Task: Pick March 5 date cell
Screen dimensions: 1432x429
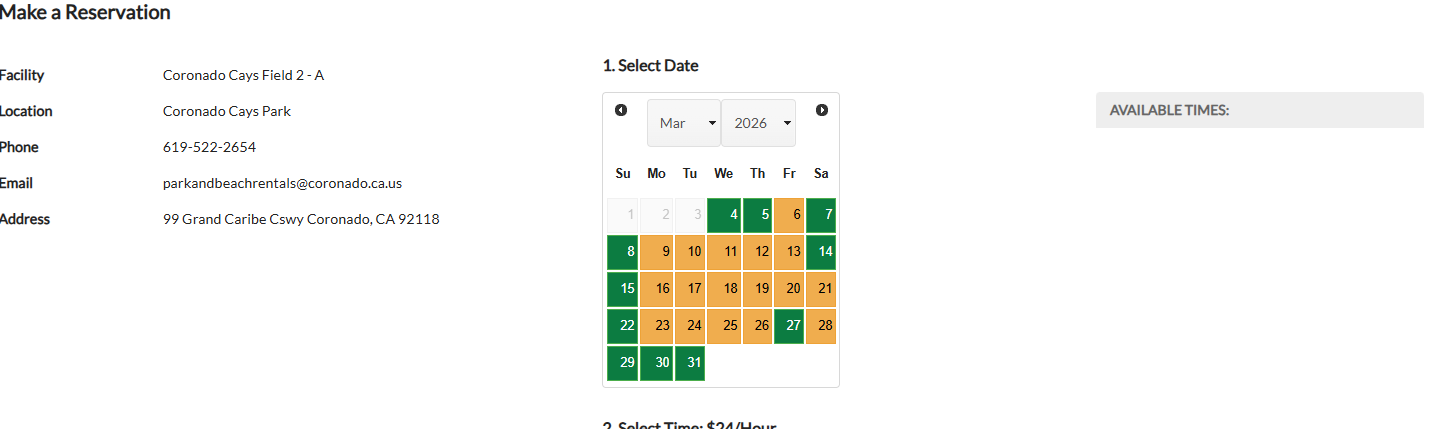Action: coord(757,215)
